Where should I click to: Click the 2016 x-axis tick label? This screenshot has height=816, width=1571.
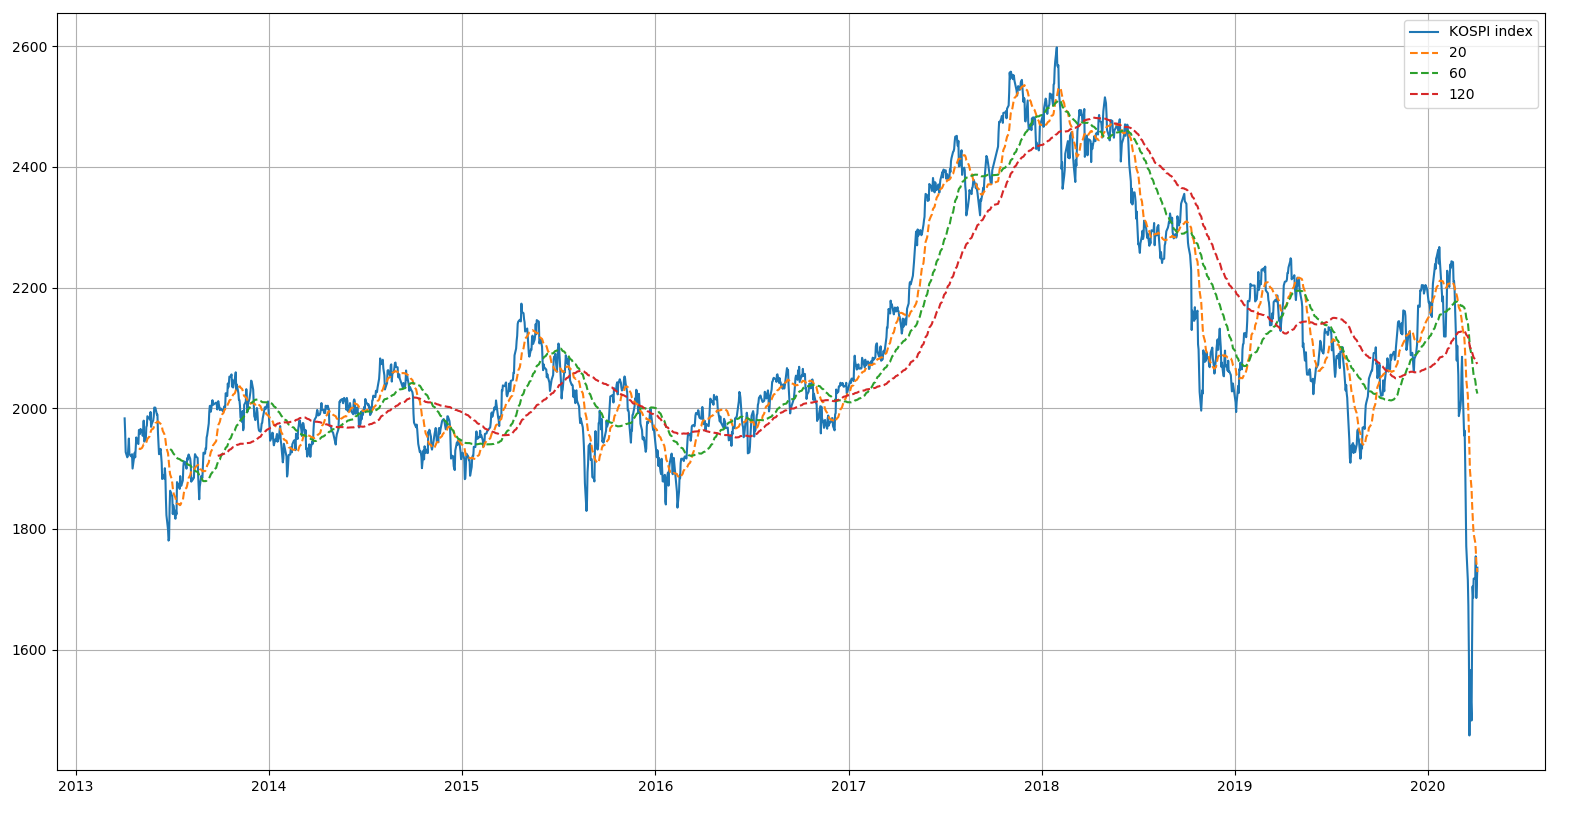655,786
